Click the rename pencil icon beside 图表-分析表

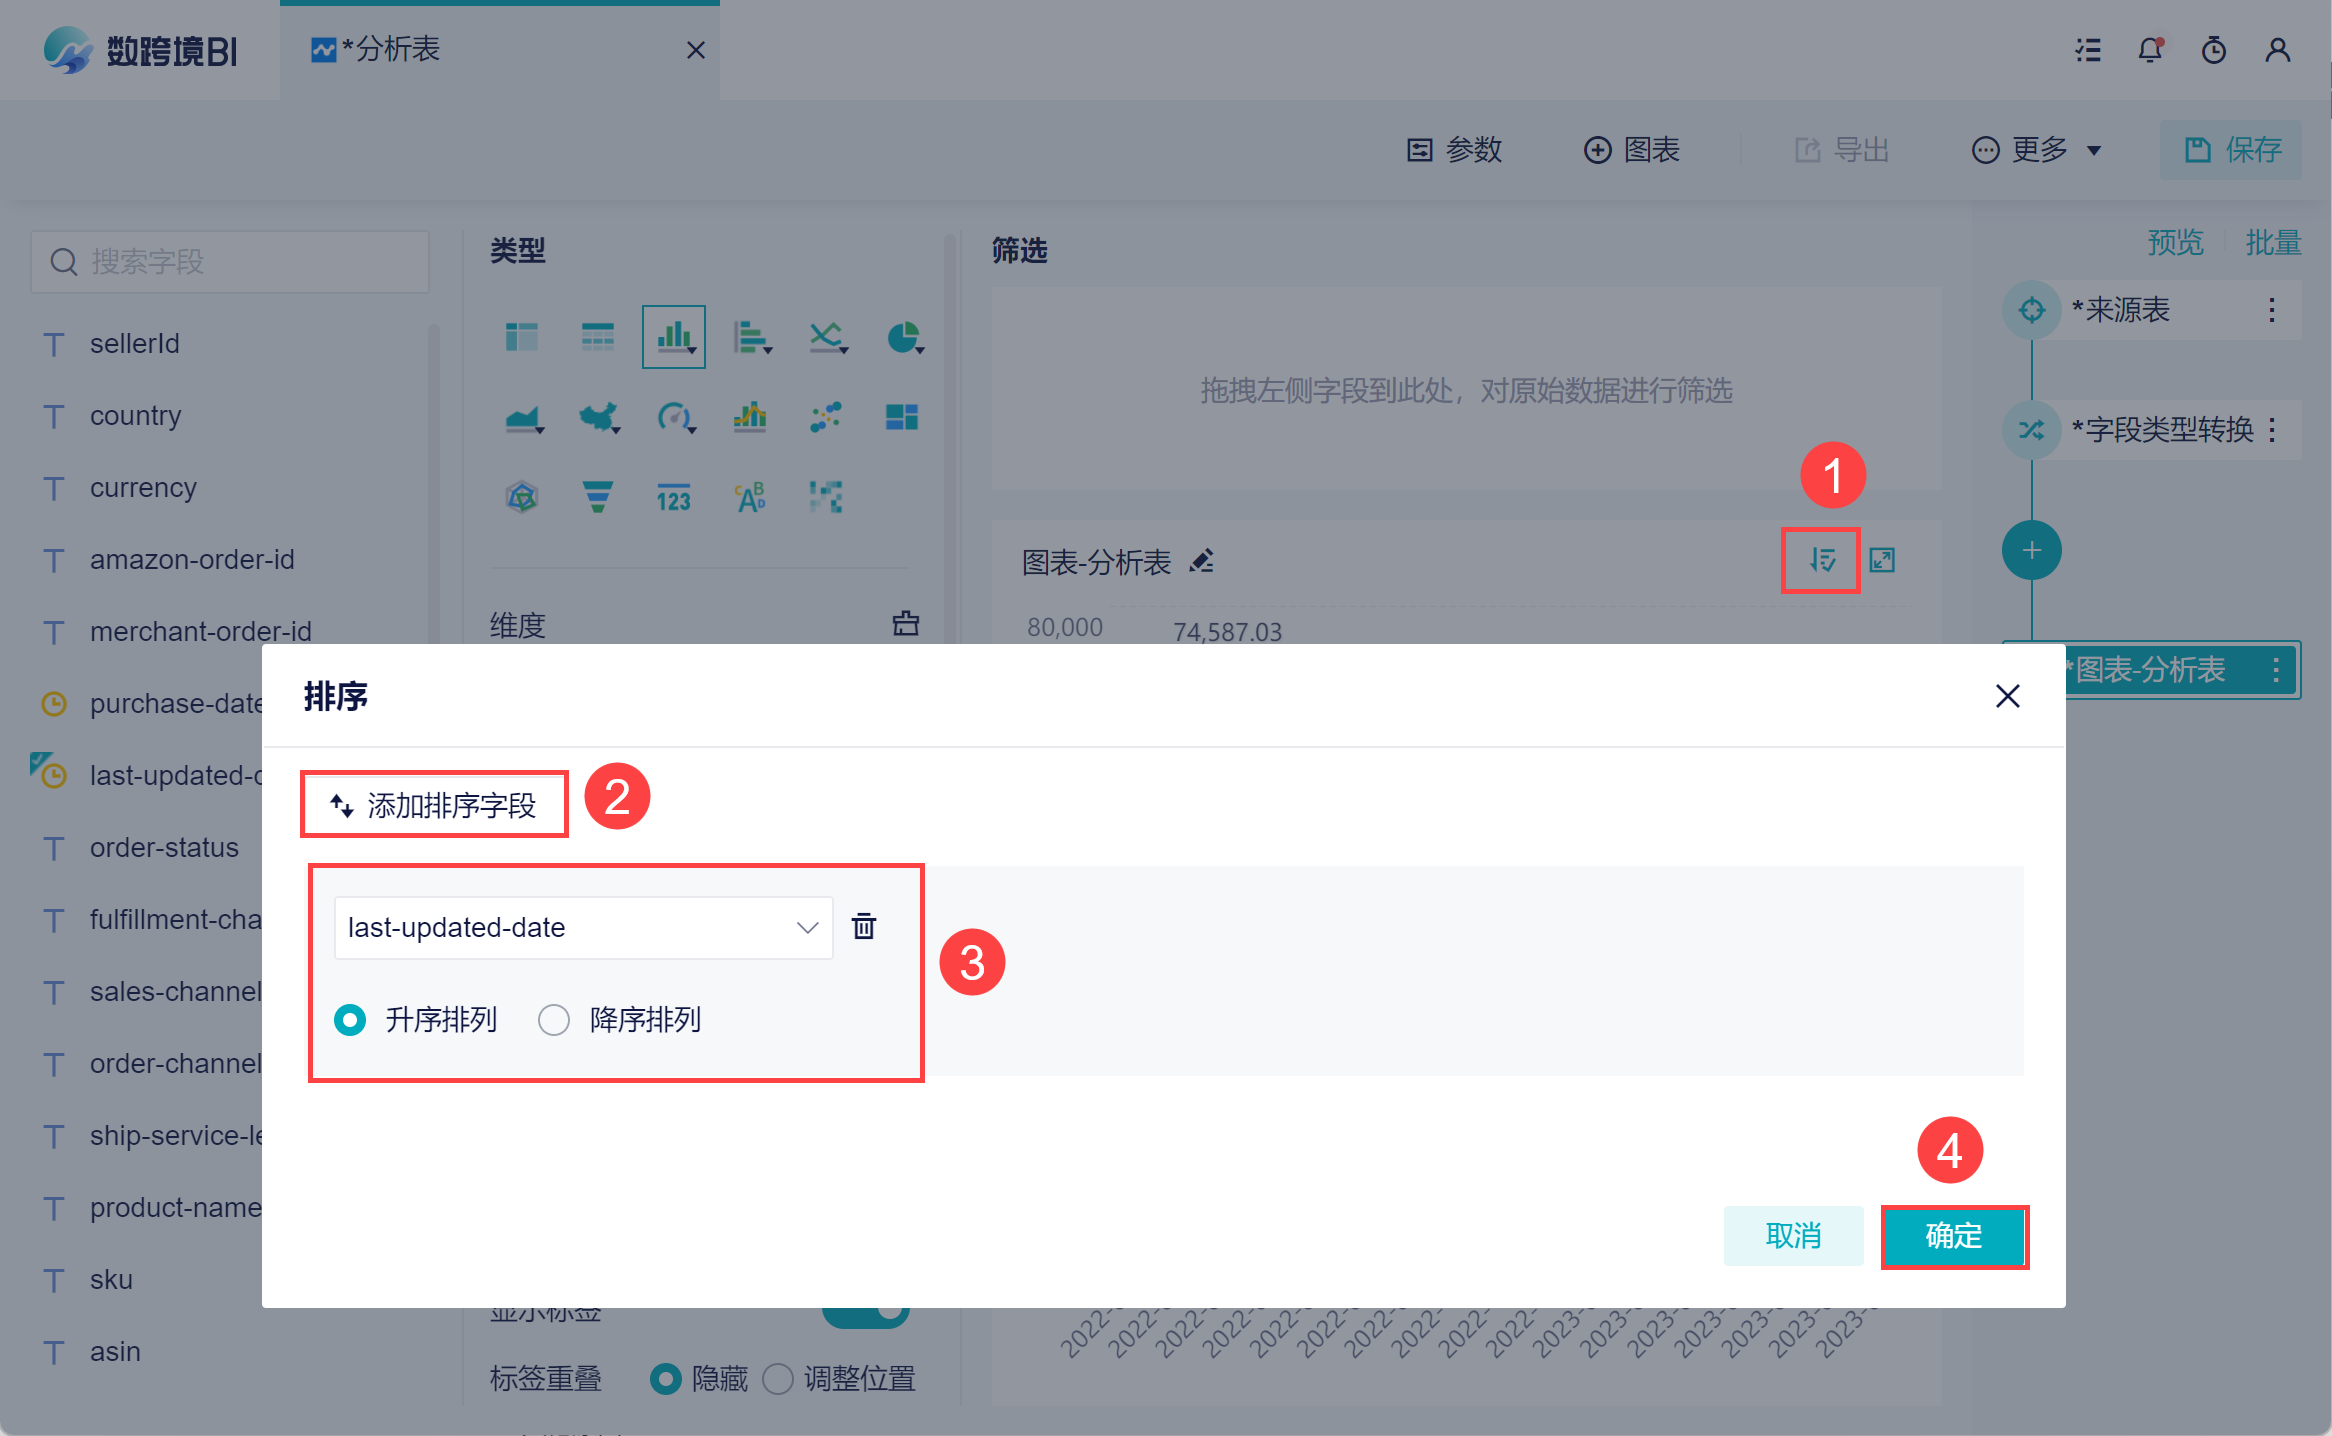pyautogui.click(x=1202, y=561)
